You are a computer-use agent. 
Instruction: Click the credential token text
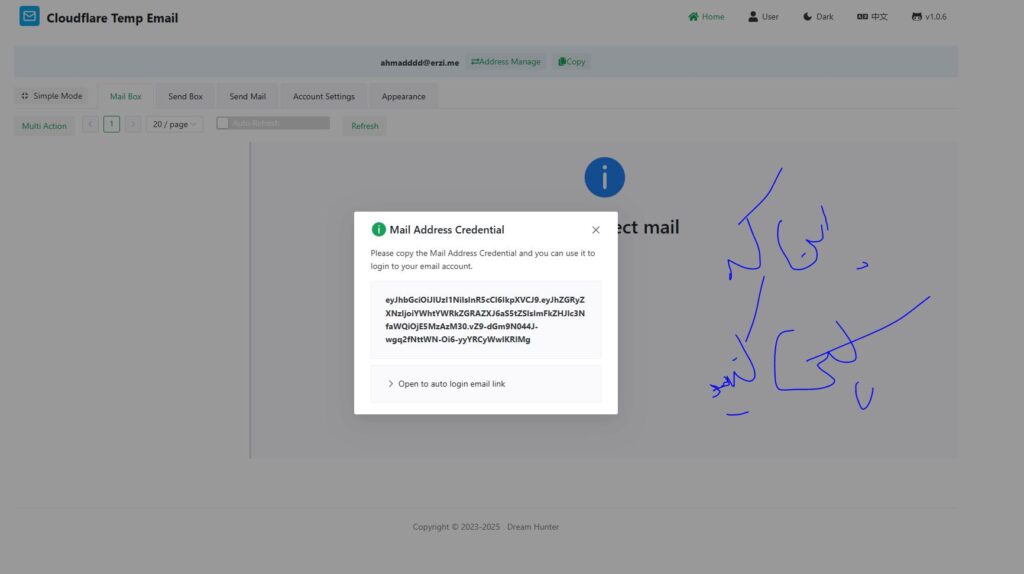[x=485, y=319]
